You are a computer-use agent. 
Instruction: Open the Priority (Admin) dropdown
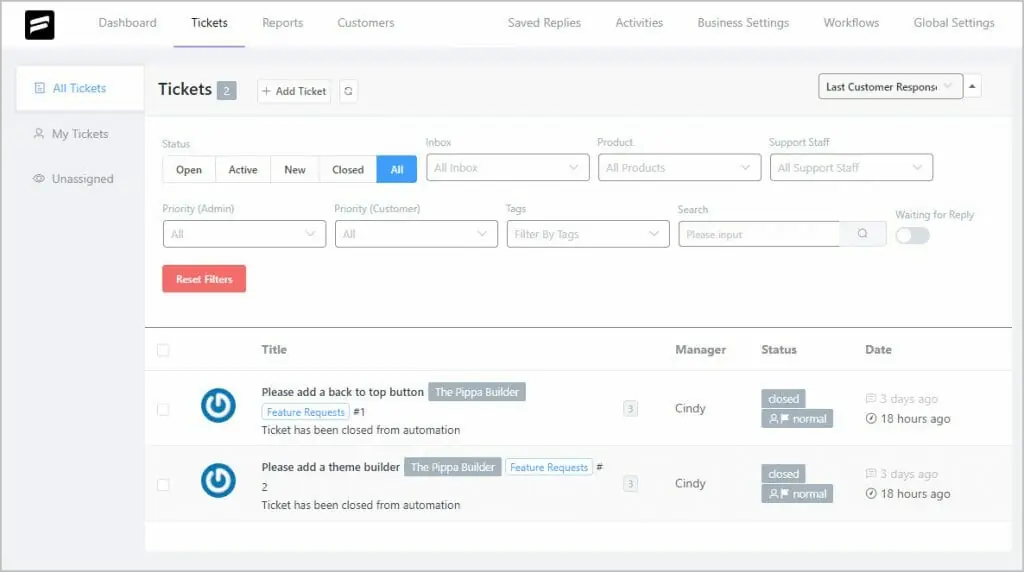(244, 234)
